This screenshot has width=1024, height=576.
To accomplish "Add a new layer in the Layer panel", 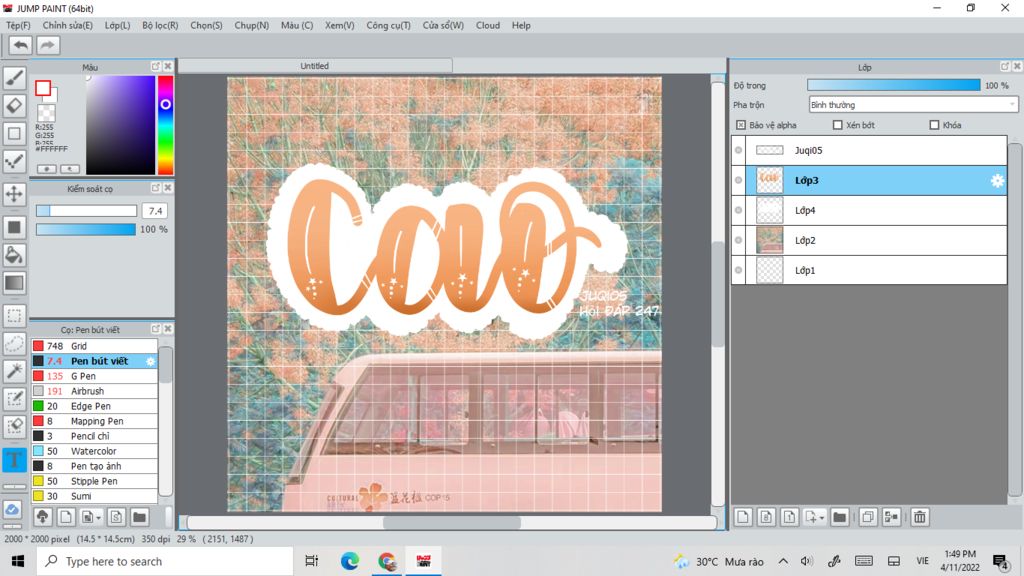I will coord(743,517).
